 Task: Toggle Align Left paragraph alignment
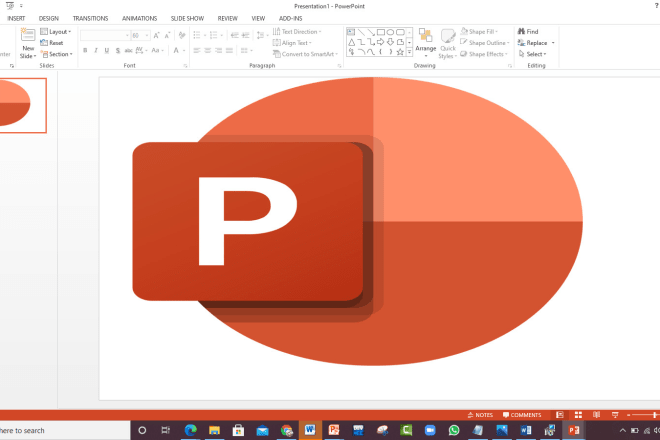[x=197, y=51]
